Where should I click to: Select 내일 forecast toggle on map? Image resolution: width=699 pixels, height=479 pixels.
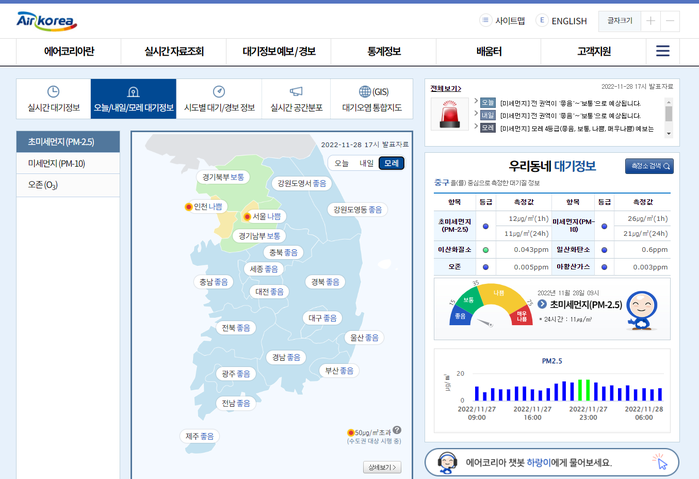coord(367,162)
